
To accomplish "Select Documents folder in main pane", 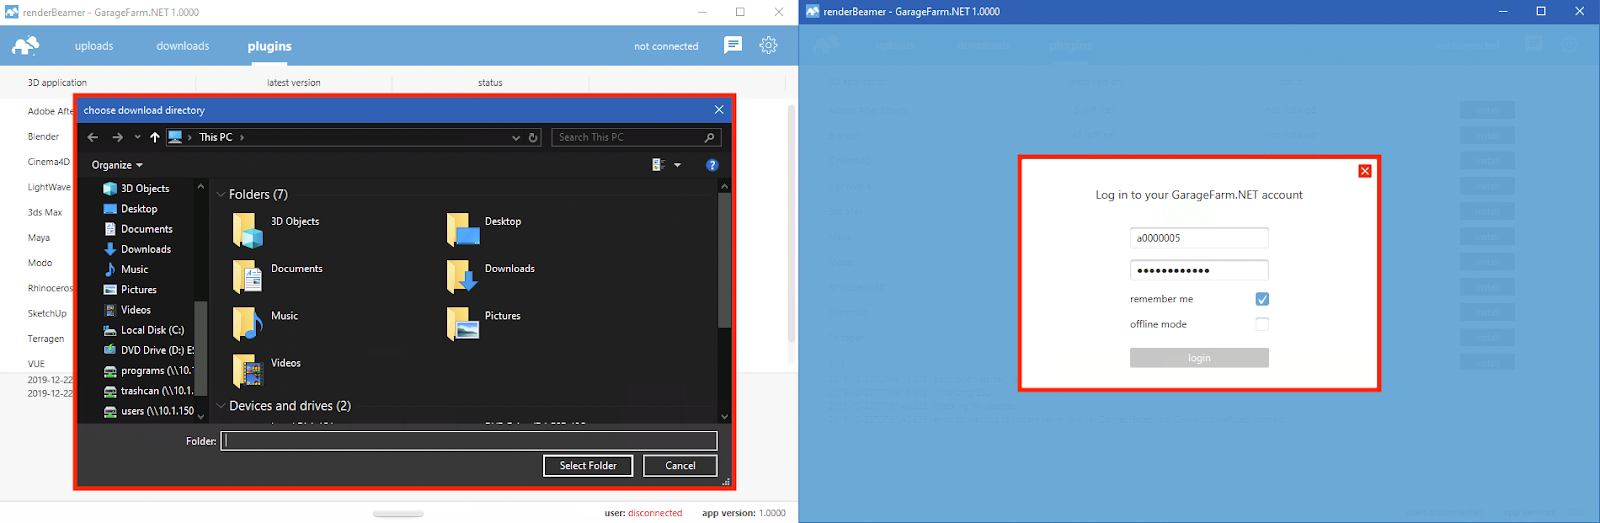I will [278, 276].
